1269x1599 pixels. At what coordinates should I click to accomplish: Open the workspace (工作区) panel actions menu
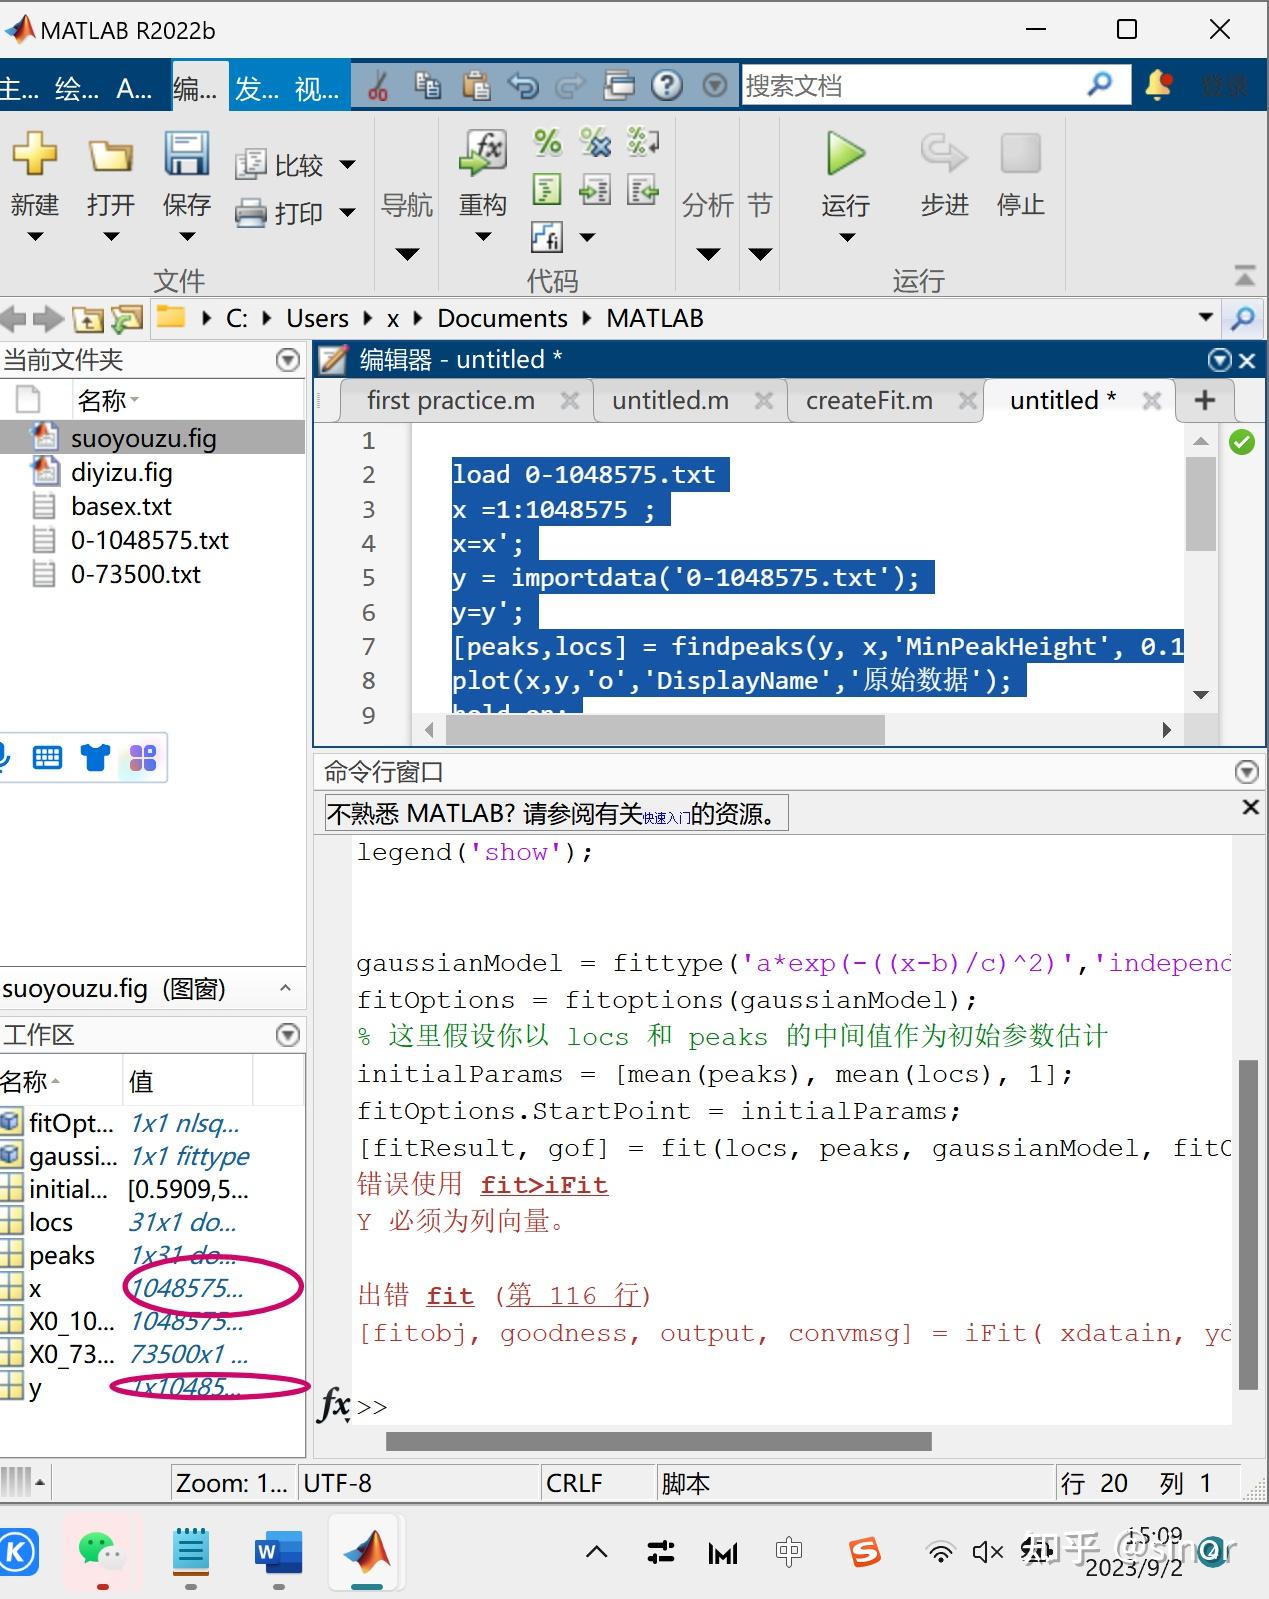coord(288,1035)
